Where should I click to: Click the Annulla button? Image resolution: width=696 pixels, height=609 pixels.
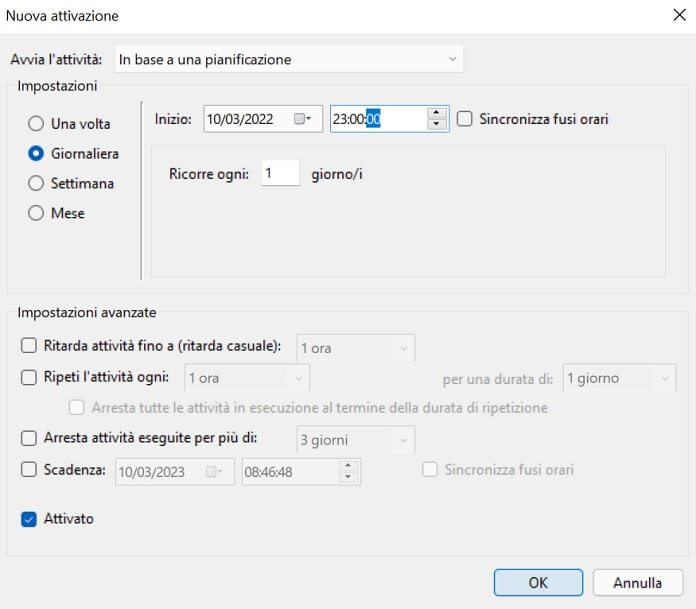coord(637,582)
